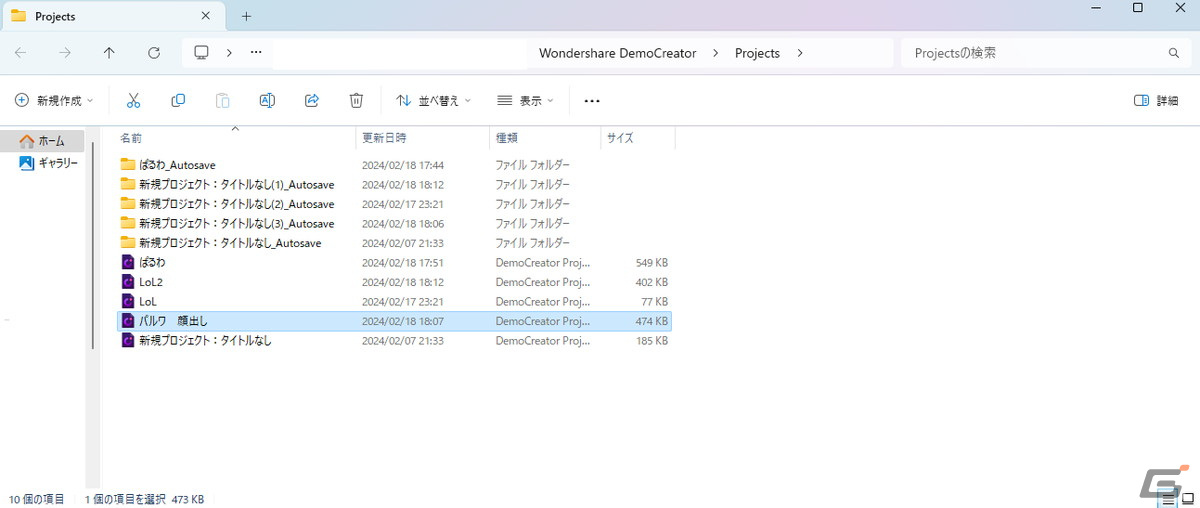The height and width of the screenshot is (508, 1200).
Task: Click the Rename icon in toolbar
Action: [267, 100]
